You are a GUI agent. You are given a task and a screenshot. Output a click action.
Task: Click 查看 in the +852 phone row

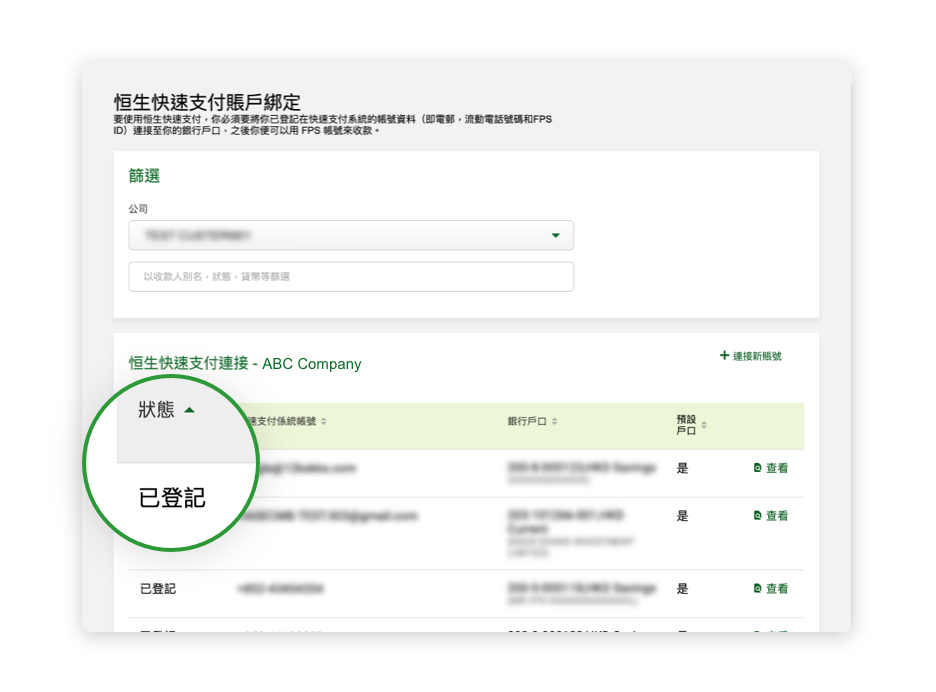click(777, 589)
